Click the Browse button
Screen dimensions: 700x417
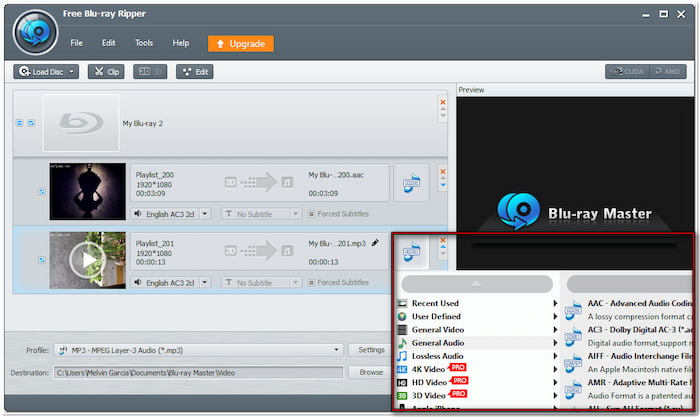click(371, 372)
